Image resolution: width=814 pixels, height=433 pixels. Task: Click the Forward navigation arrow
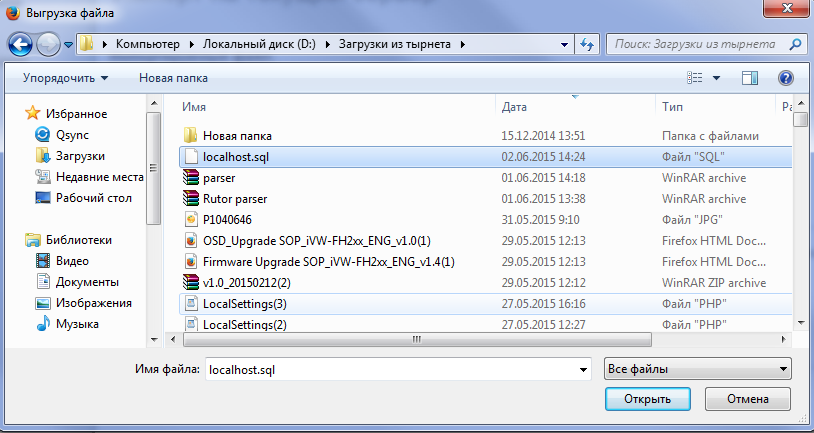pos(49,45)
